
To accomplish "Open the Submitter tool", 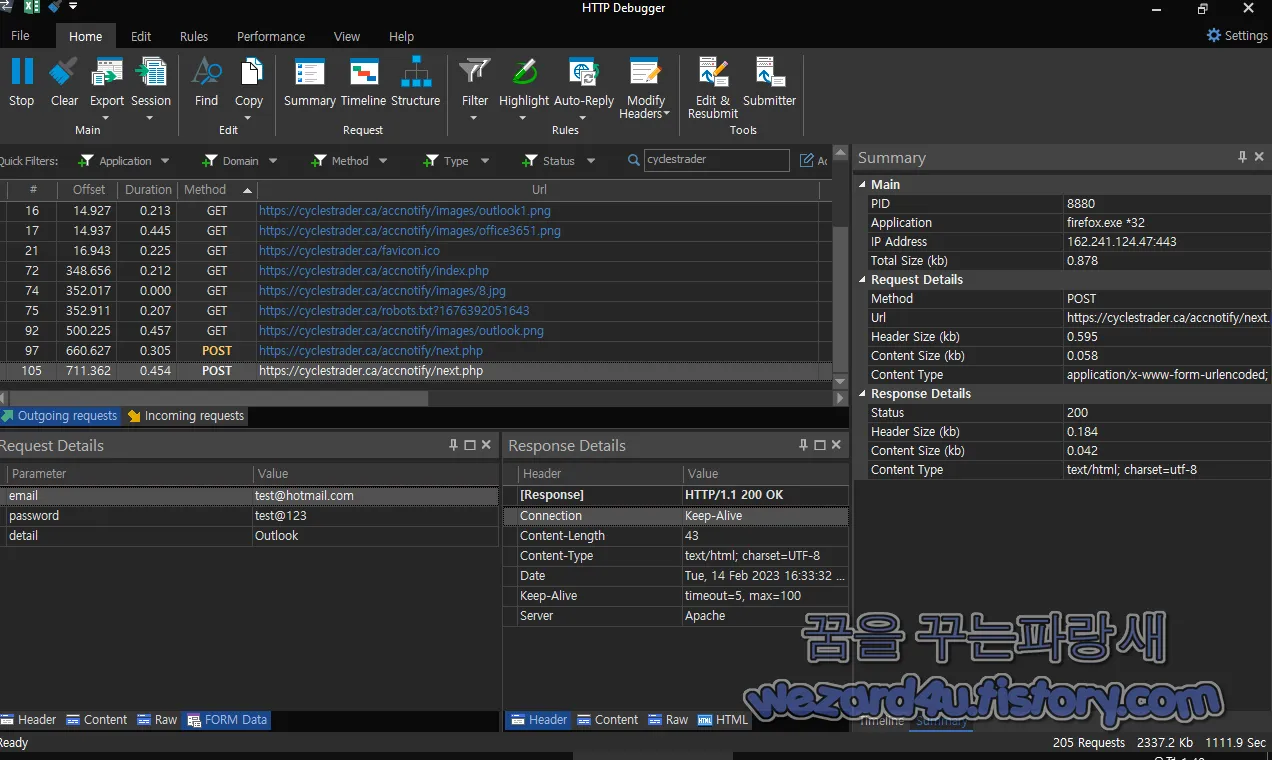I will pyautogui.click(x=770, y=73).
